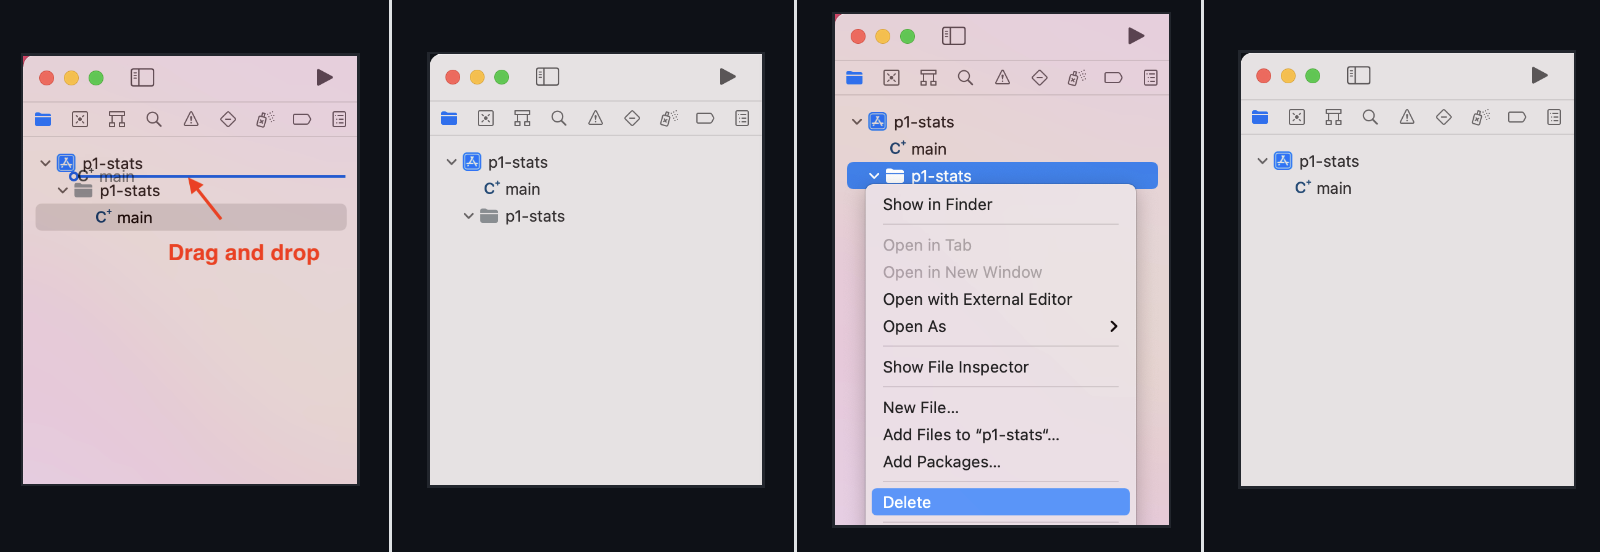Open Breakpoint navigator in leftmost window
This screenshot has width=1600, height=552.
click(302, 119)
